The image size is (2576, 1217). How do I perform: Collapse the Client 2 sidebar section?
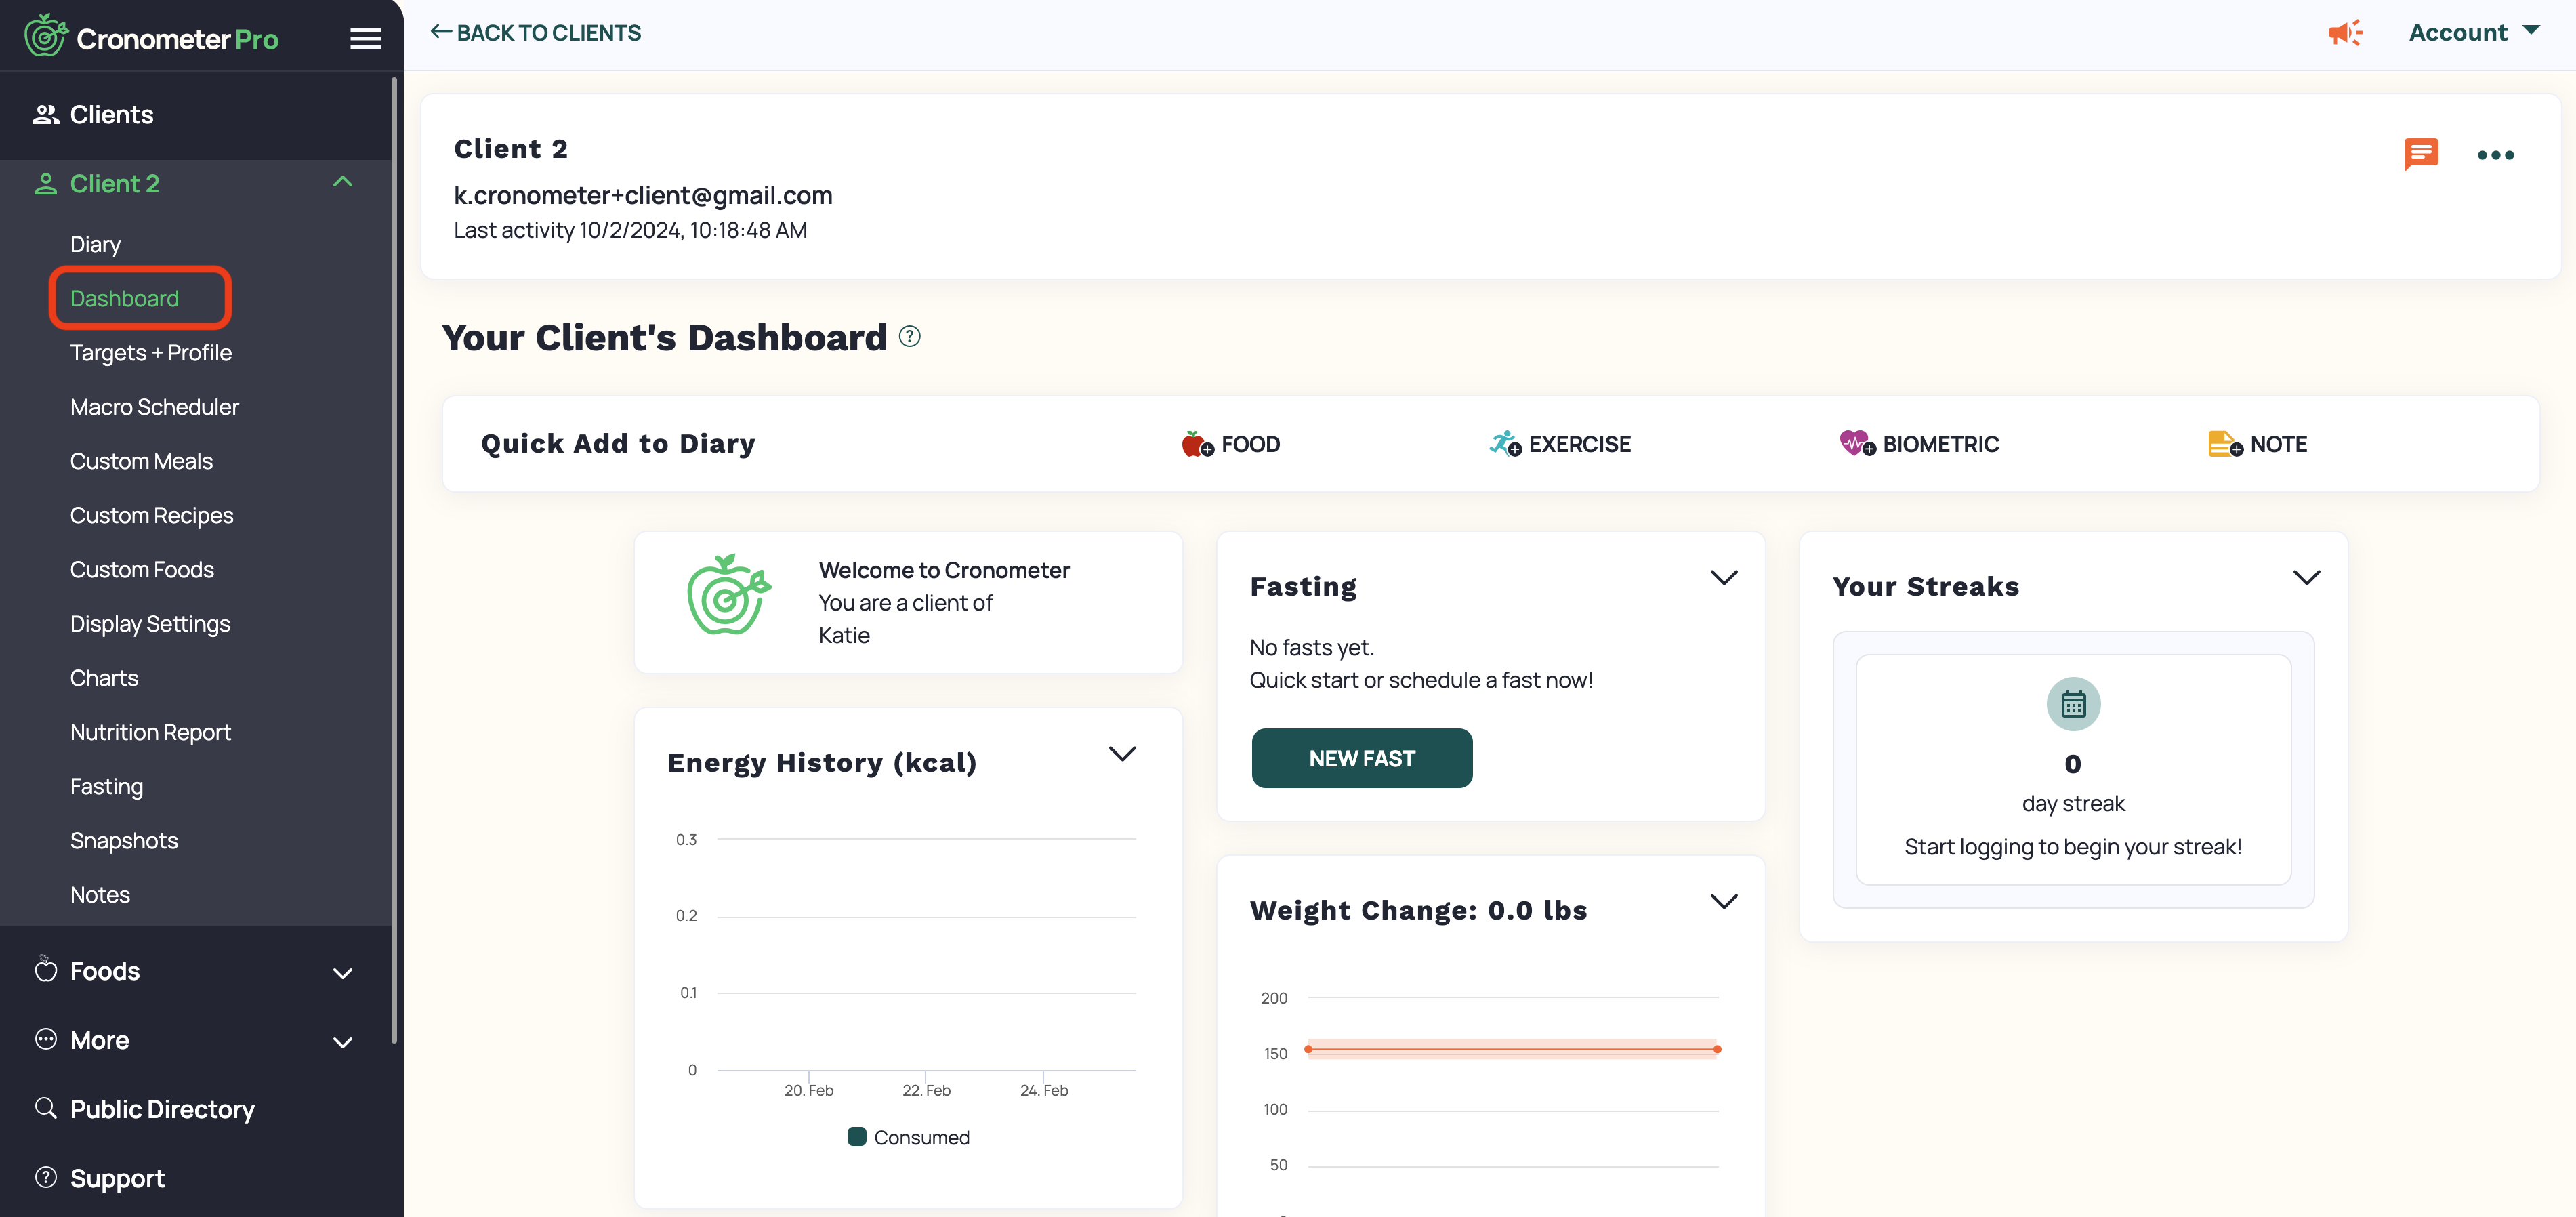[343, 182]
